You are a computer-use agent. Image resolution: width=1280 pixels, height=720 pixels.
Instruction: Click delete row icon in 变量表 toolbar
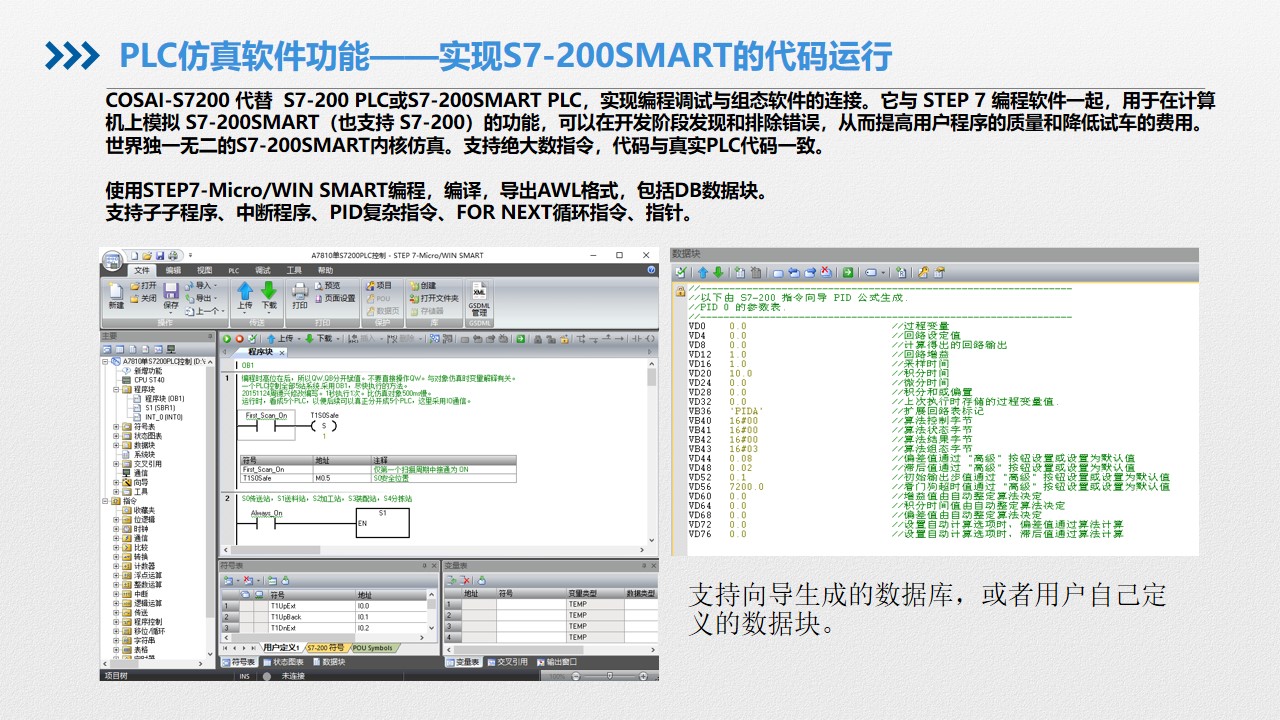tap(465, 580)
